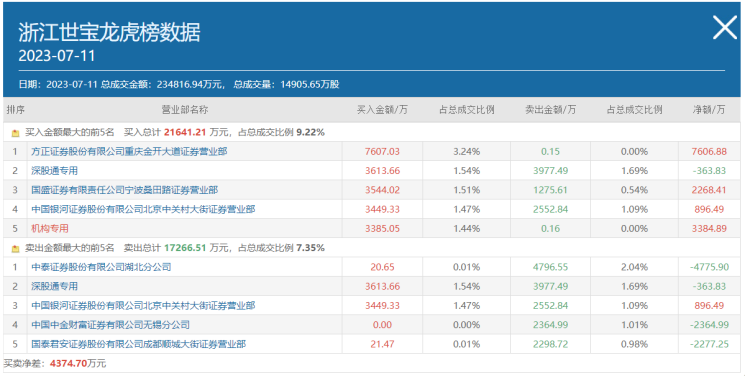Screen dimensions: 746x376
Task: Open 深股通专用 in the buy top-5 list
Action: [x=54, y=170]
